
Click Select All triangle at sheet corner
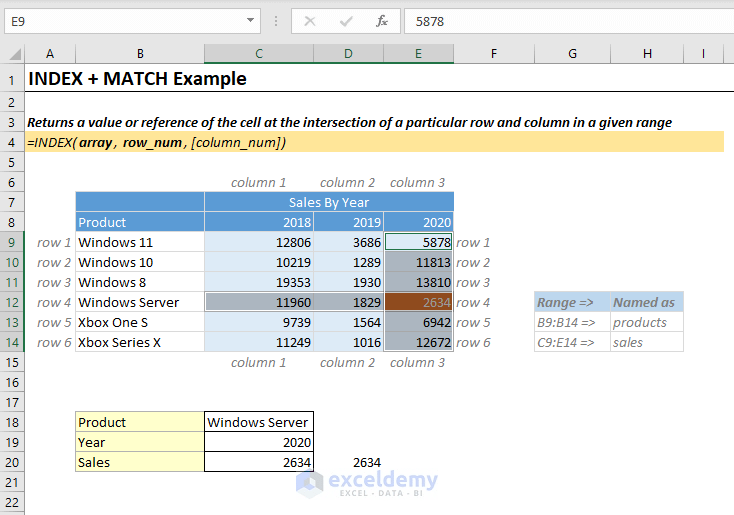tap(15, 54)
